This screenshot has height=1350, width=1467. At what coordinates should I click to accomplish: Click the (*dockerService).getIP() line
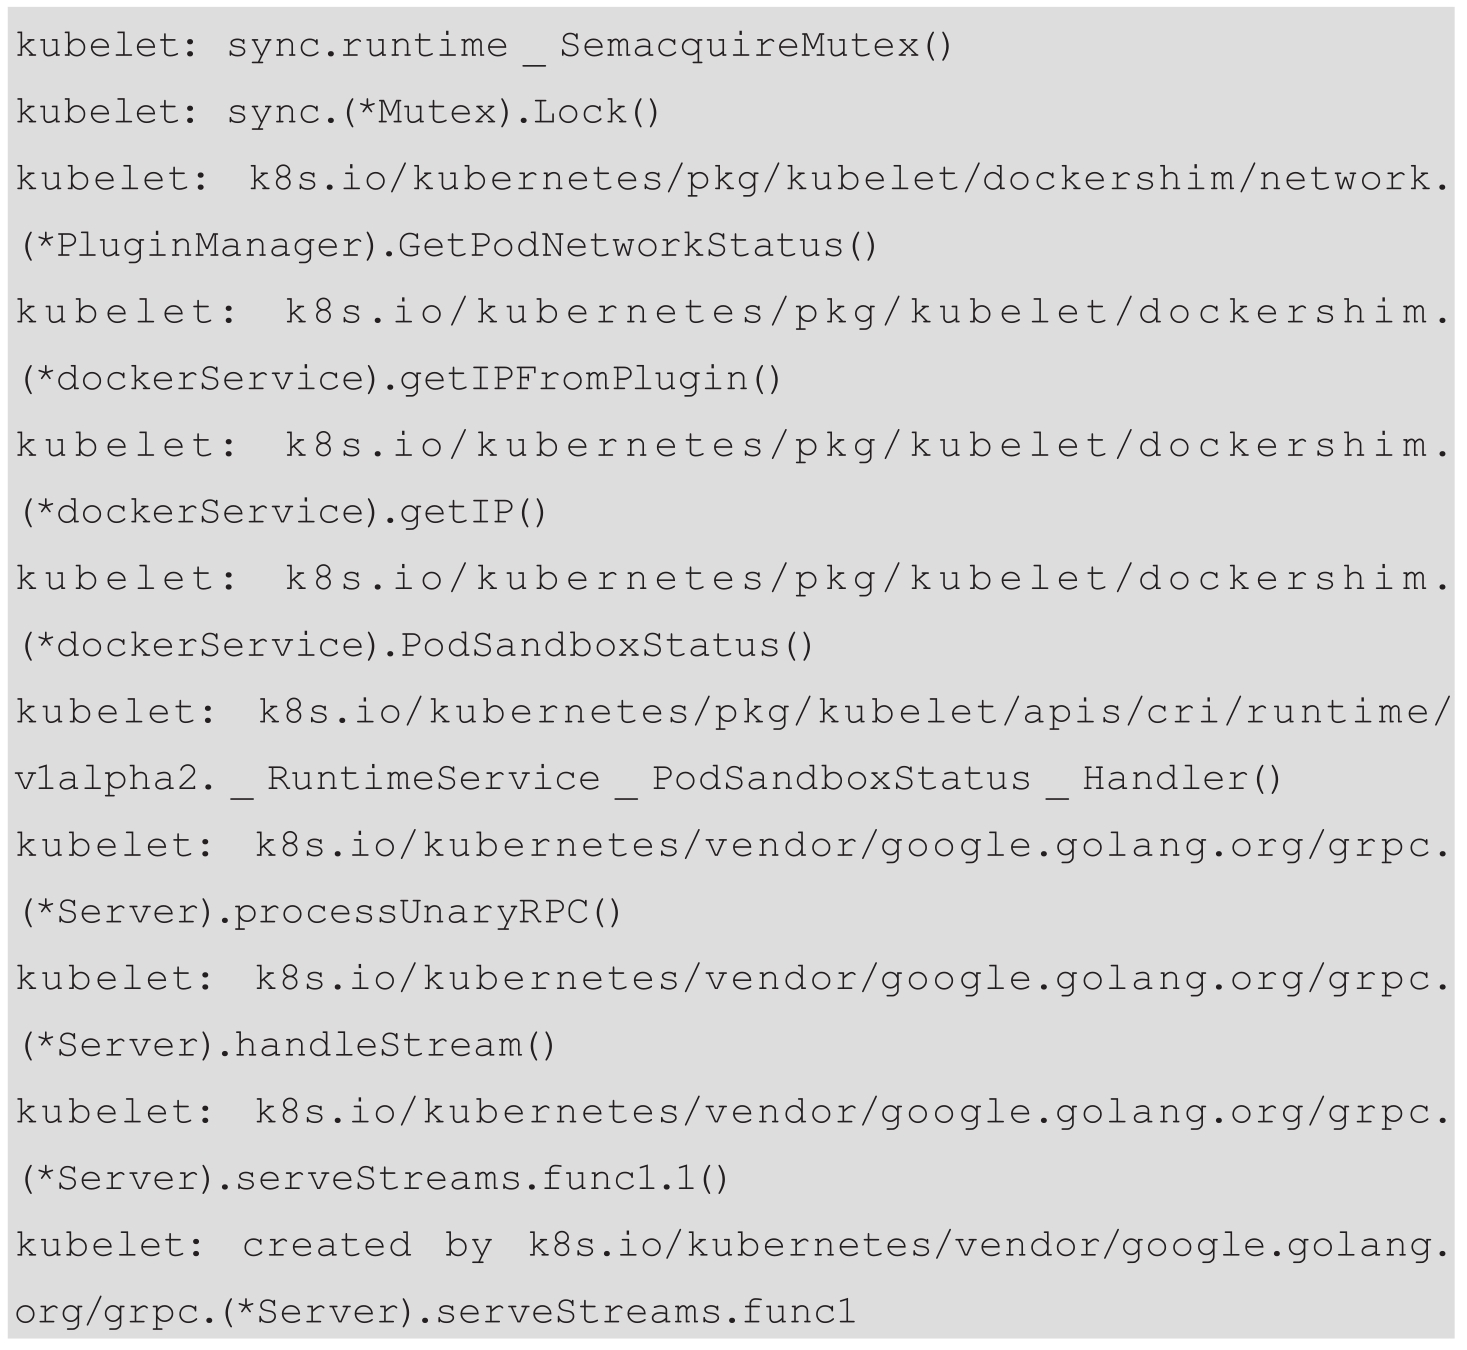click(283, 512)
